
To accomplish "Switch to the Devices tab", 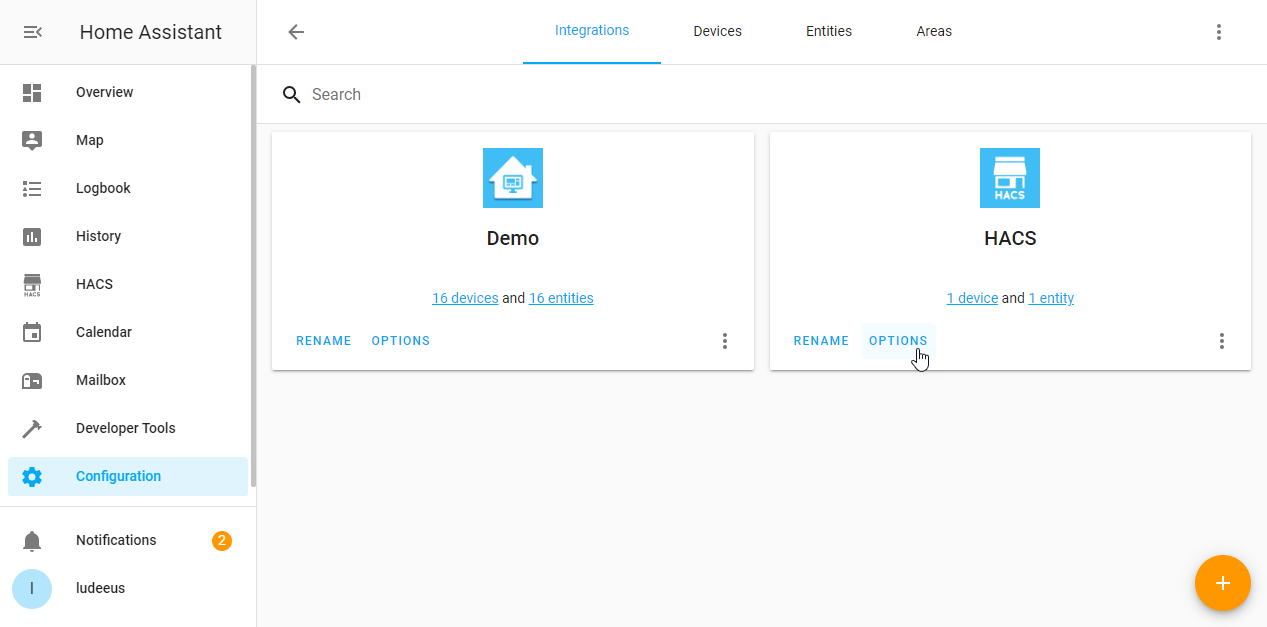I will click(x=718, y=31).
